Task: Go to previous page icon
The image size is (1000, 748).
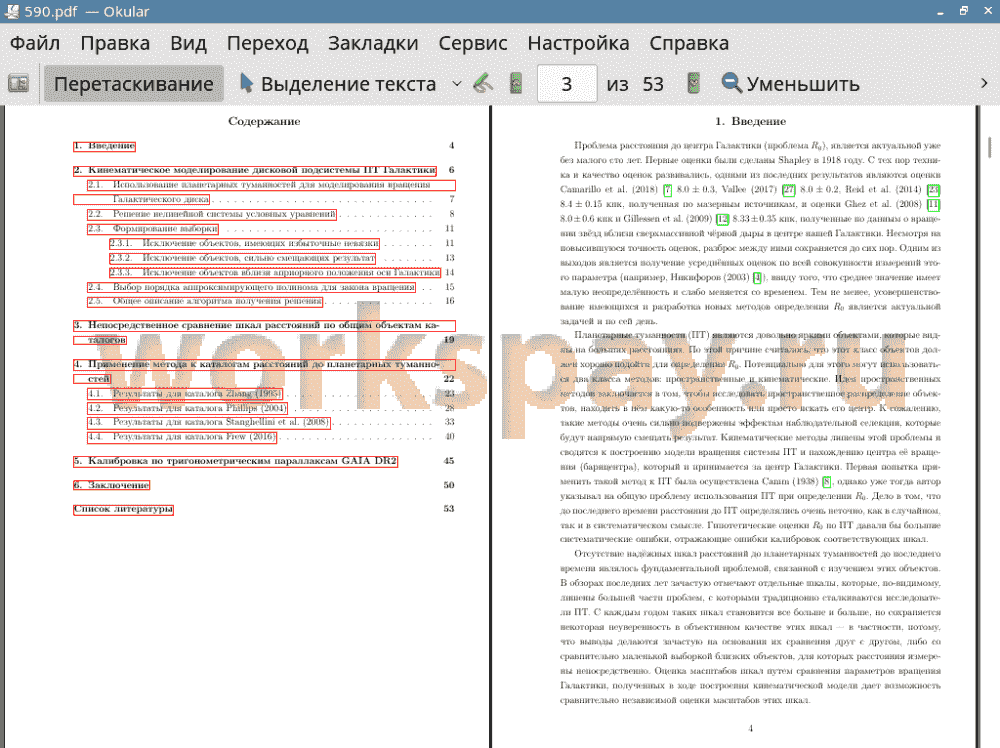Action: click(x=516, y=84)
